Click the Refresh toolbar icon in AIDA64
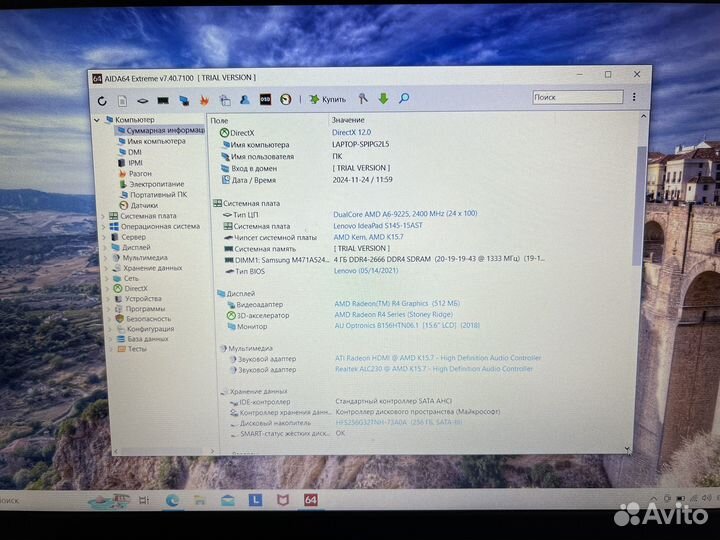This screenshot has height=540, width=720. coord(102,101)
